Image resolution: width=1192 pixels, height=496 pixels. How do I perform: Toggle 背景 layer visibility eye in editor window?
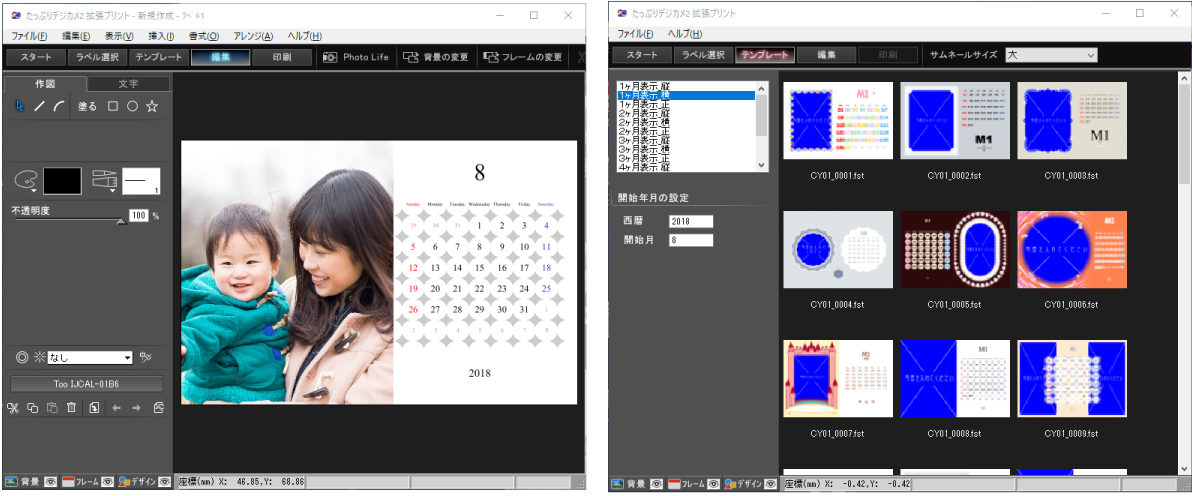[x=50, y=482]
